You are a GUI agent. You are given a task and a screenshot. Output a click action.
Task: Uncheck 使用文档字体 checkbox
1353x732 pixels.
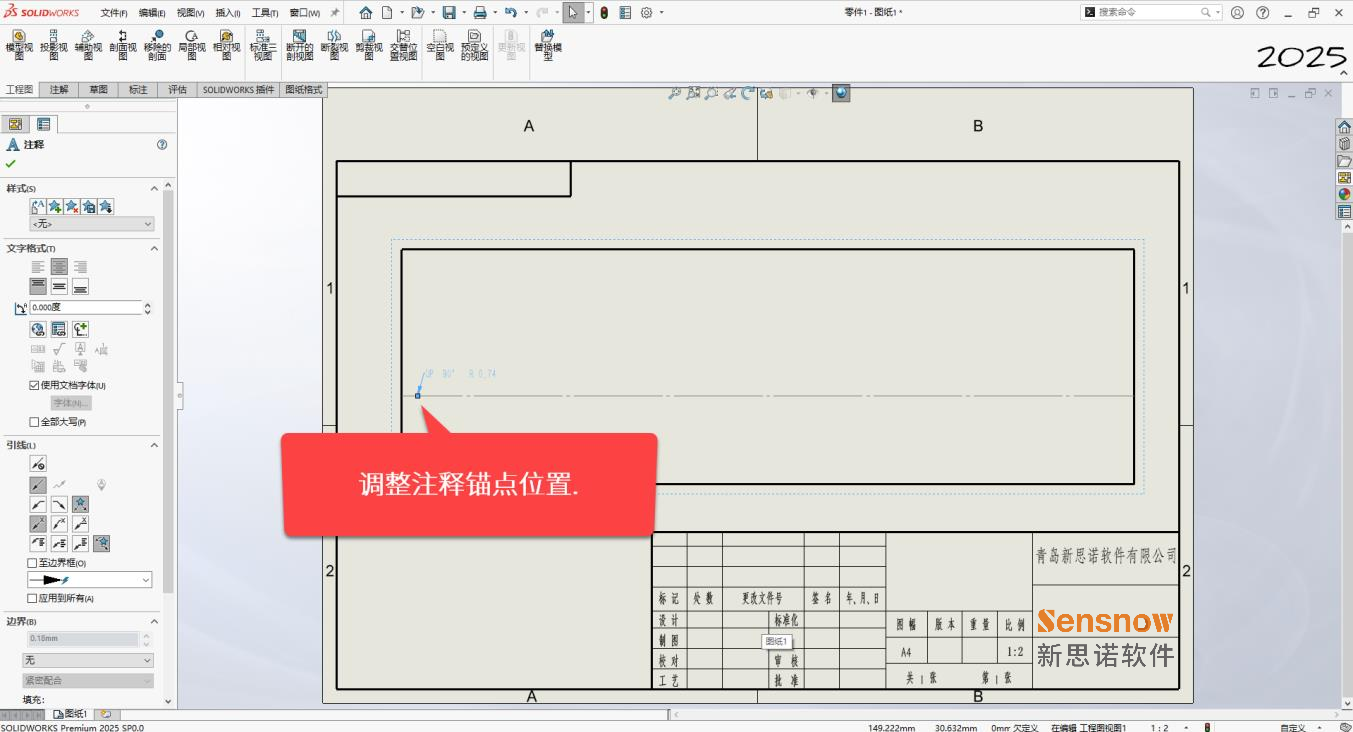pos(34,385)
